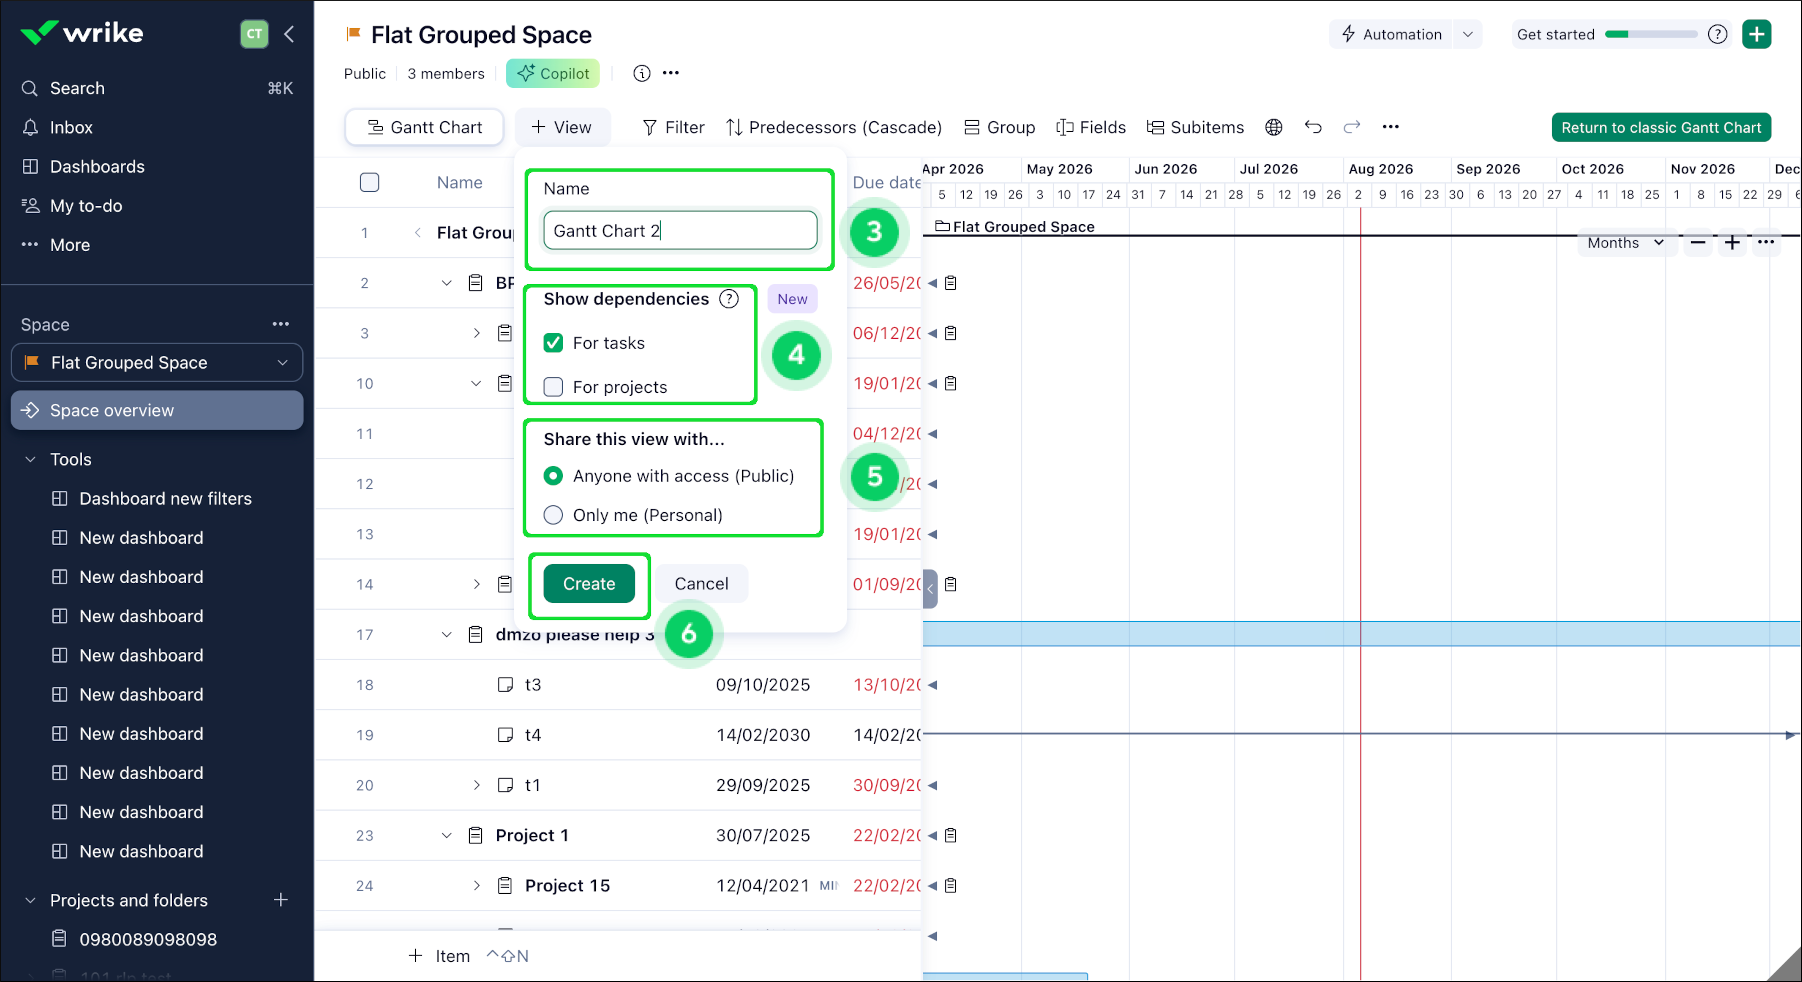Open the Automation dropdown arrow
1802x982 pixels.
[x=1468, y=34]
